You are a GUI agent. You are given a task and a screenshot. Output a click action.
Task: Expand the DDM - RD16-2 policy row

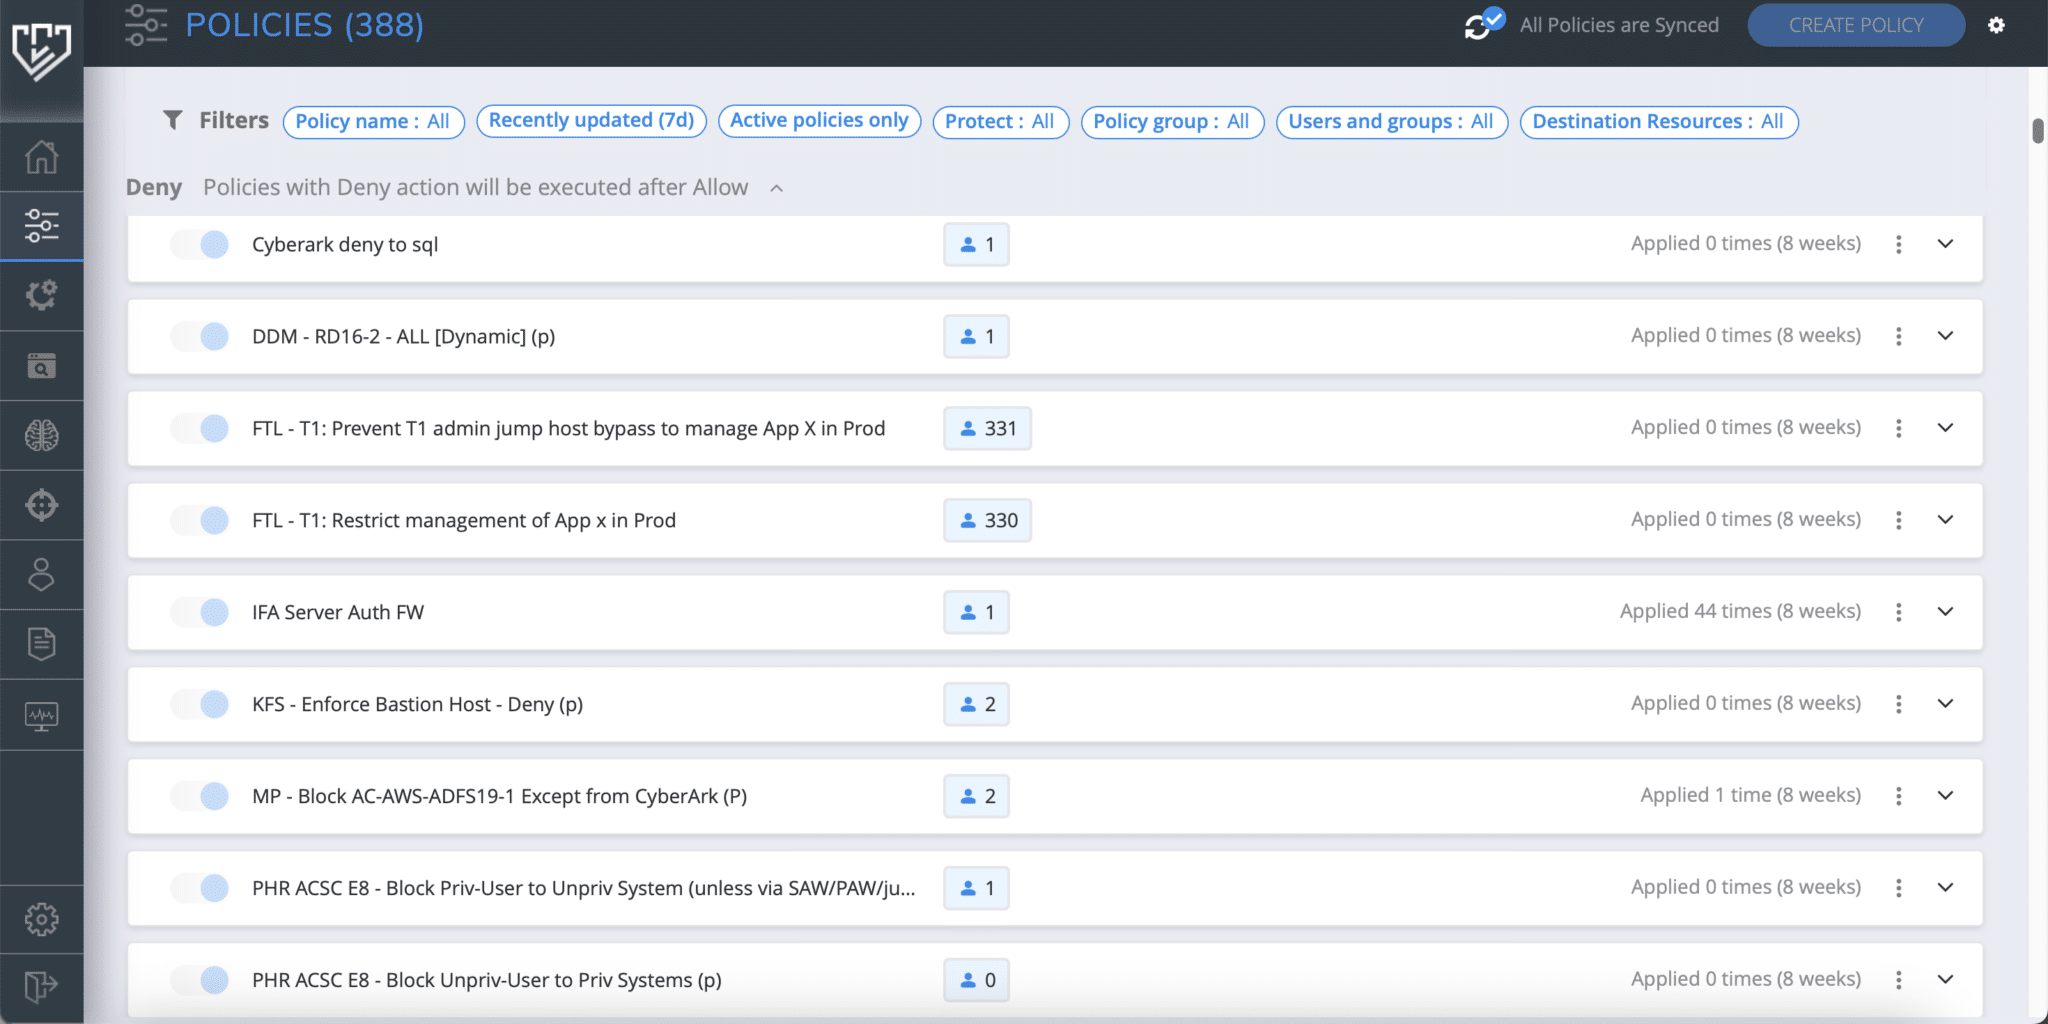(x=1945, y=336)
